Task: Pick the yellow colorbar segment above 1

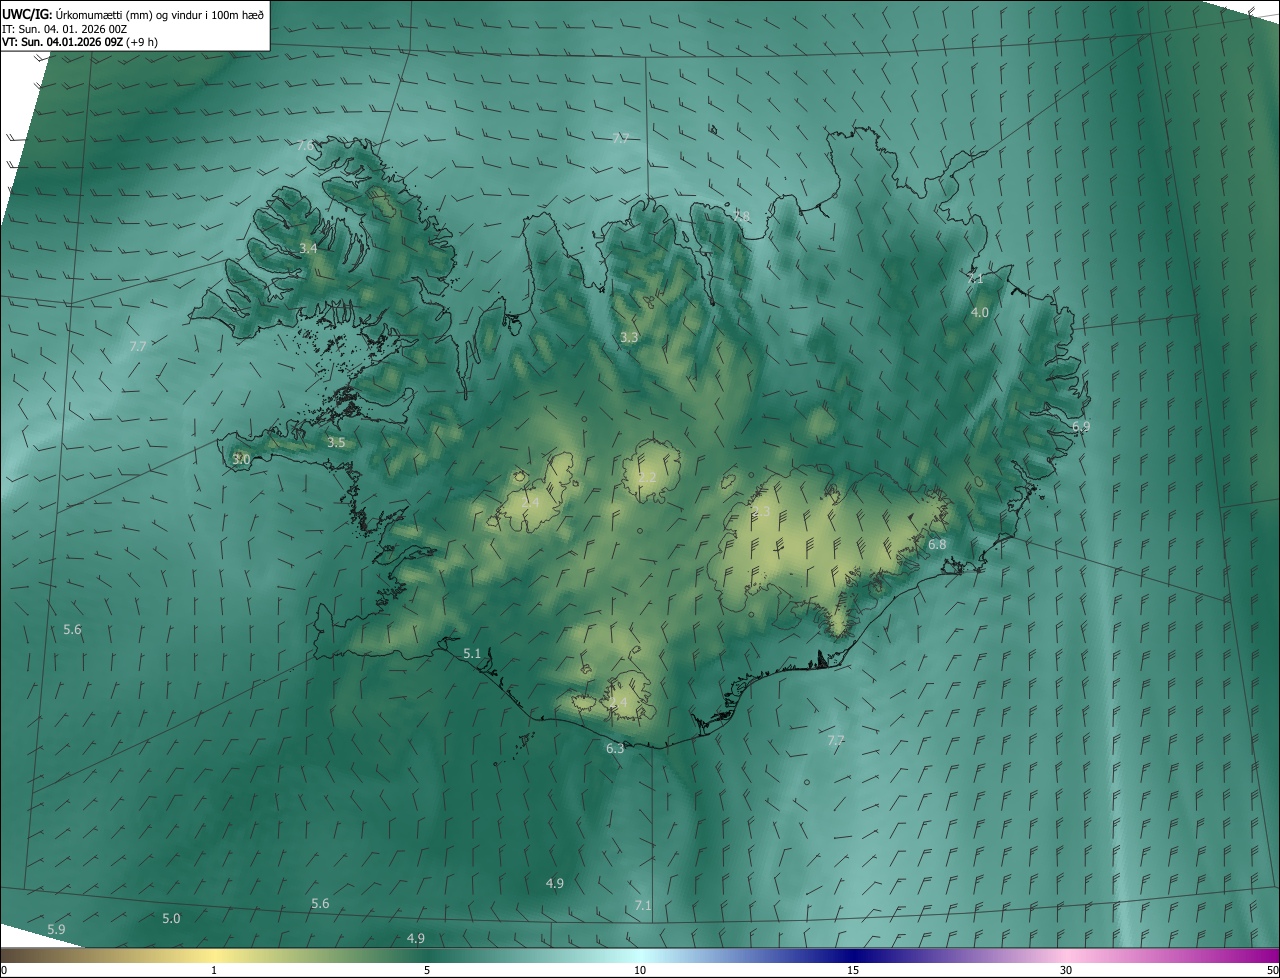Action: coord(214,955)
